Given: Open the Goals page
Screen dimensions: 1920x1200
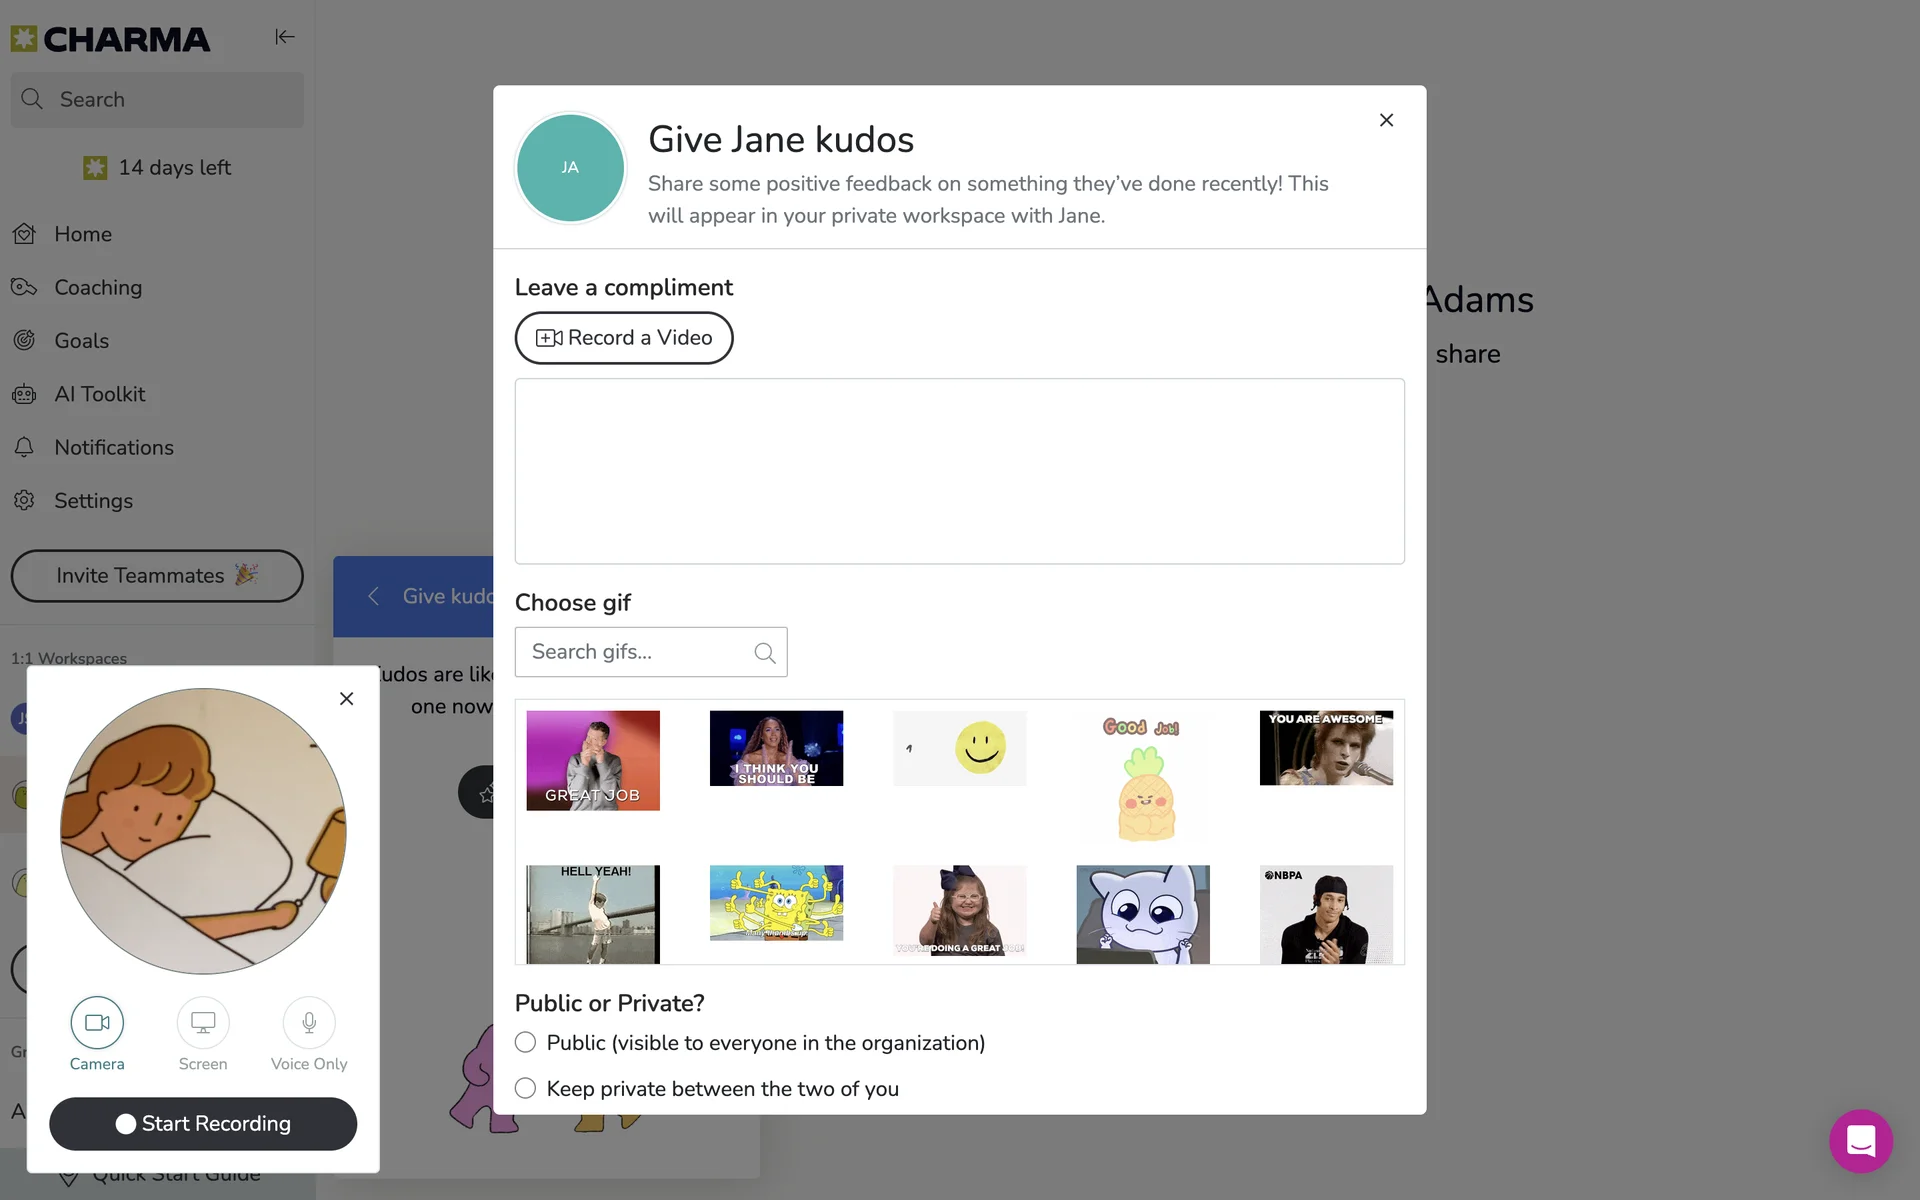Looking at the screenshot, I should click(x=81, y=341).
